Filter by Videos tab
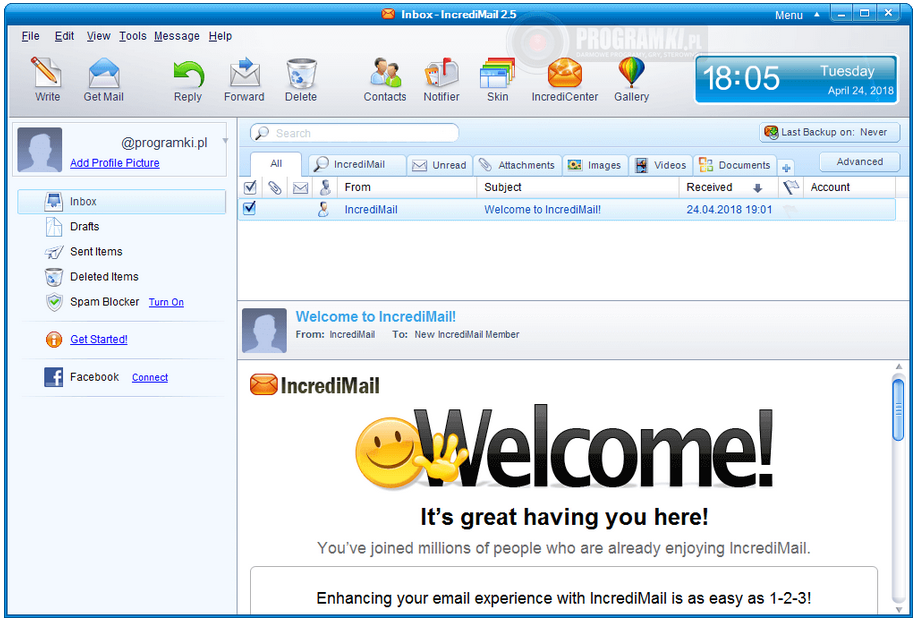The height and width of the screenshot is (621, 916). click(x=661, y=165)
